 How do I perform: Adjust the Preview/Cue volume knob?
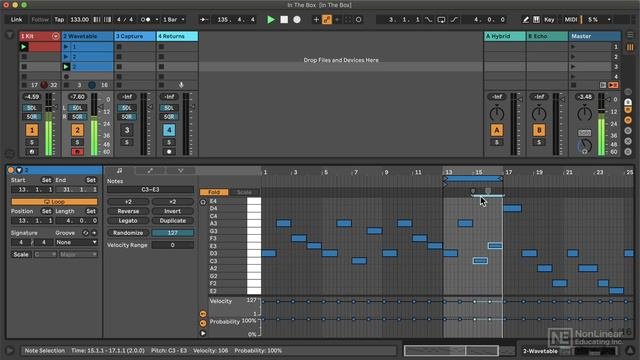tap(584, 146)
